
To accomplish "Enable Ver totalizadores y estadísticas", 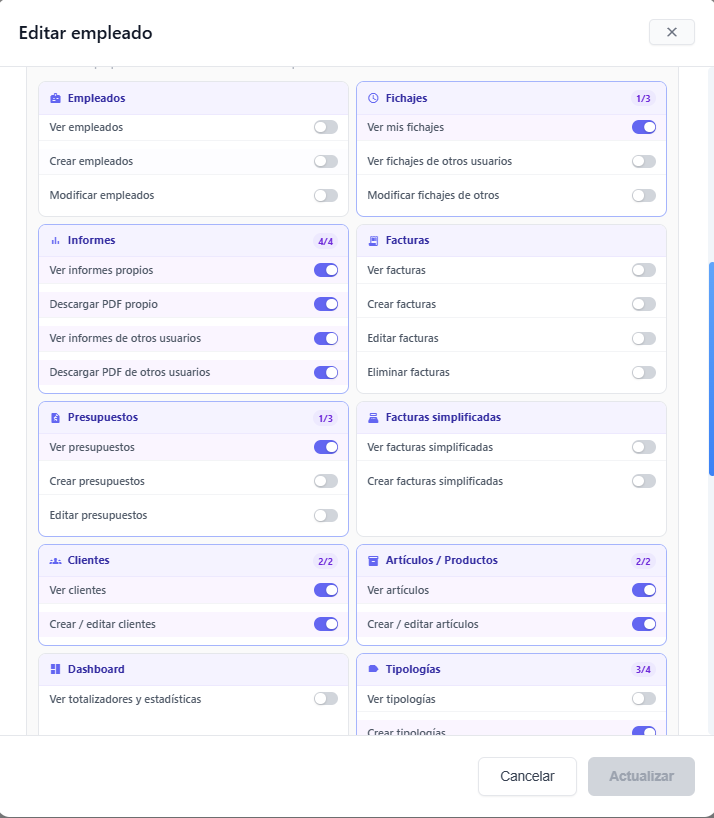I will [x=326, y=699].
